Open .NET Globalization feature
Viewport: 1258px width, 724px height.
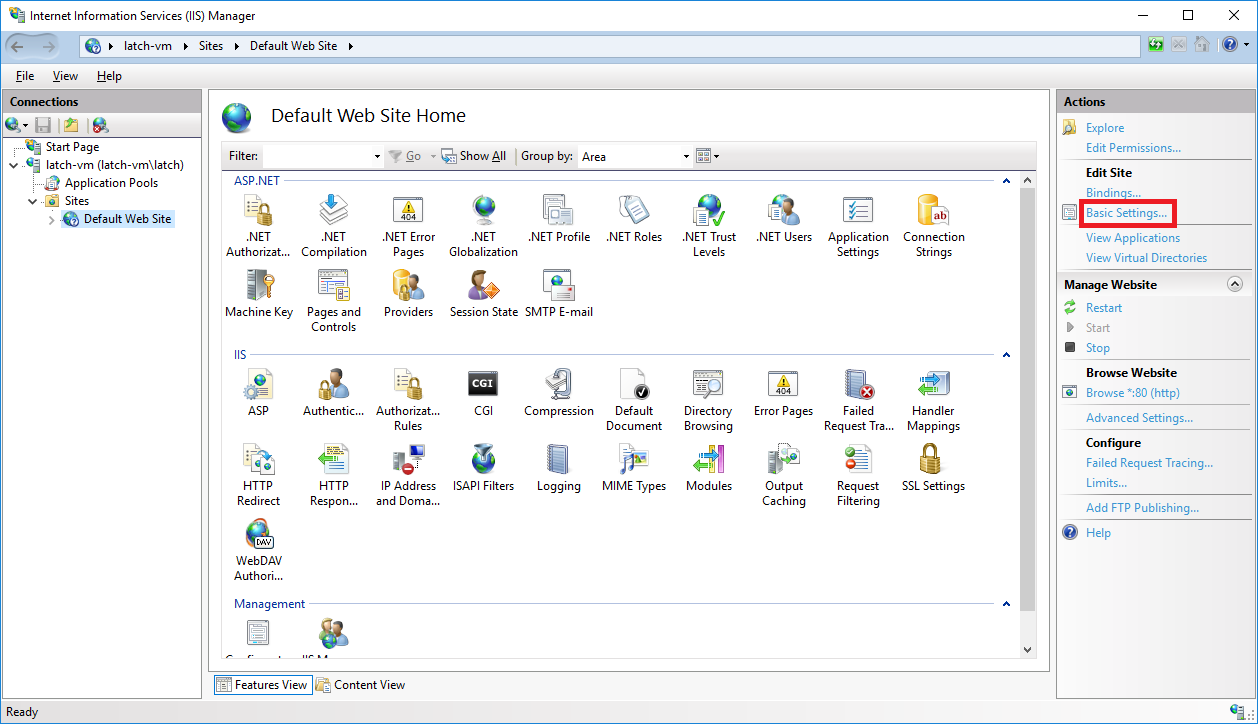click(483, 226)
